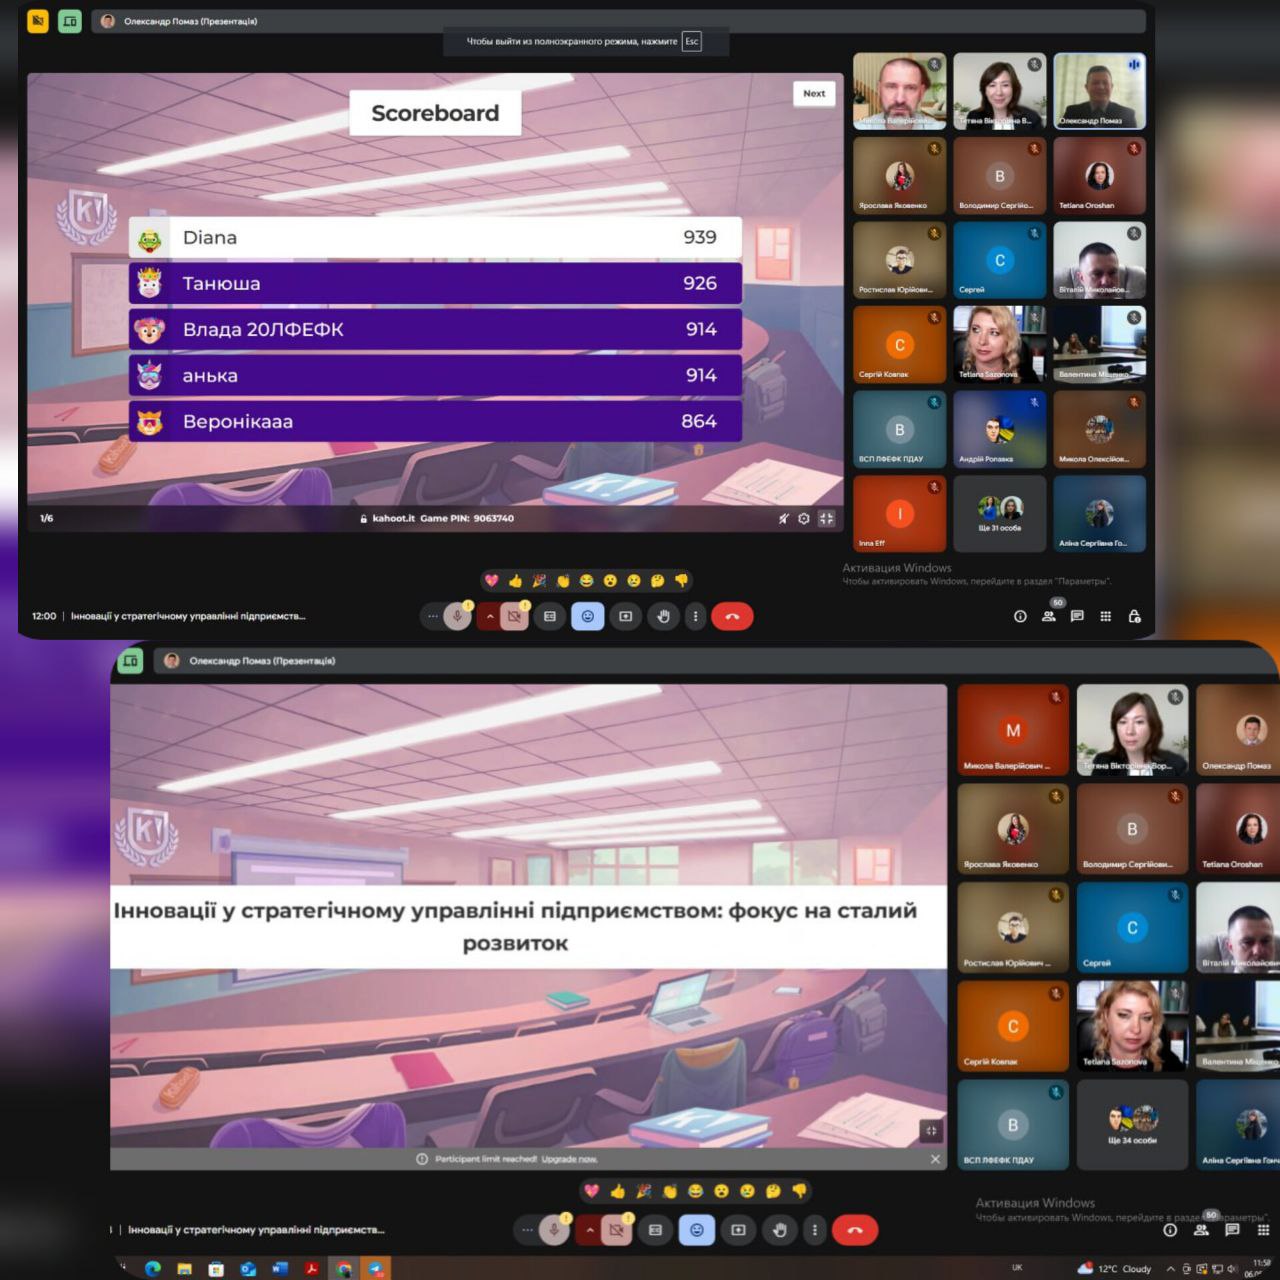Click Next on the Kahoot scoreboard
The image size is (1280, 1280).
click(x=814, y=93)
